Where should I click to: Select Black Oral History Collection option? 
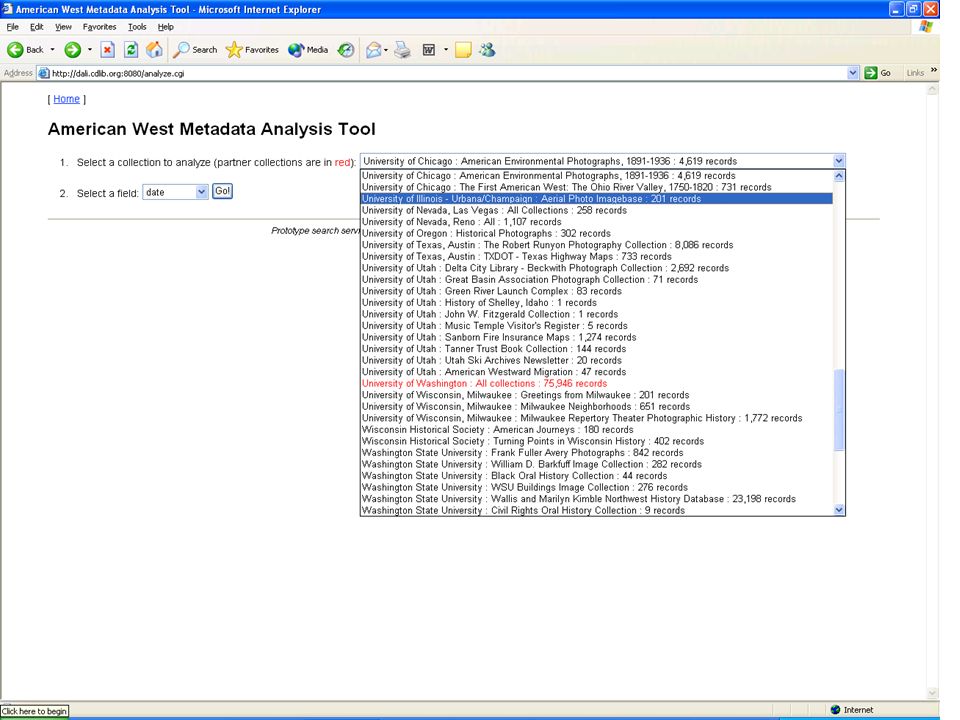(596, 476)
